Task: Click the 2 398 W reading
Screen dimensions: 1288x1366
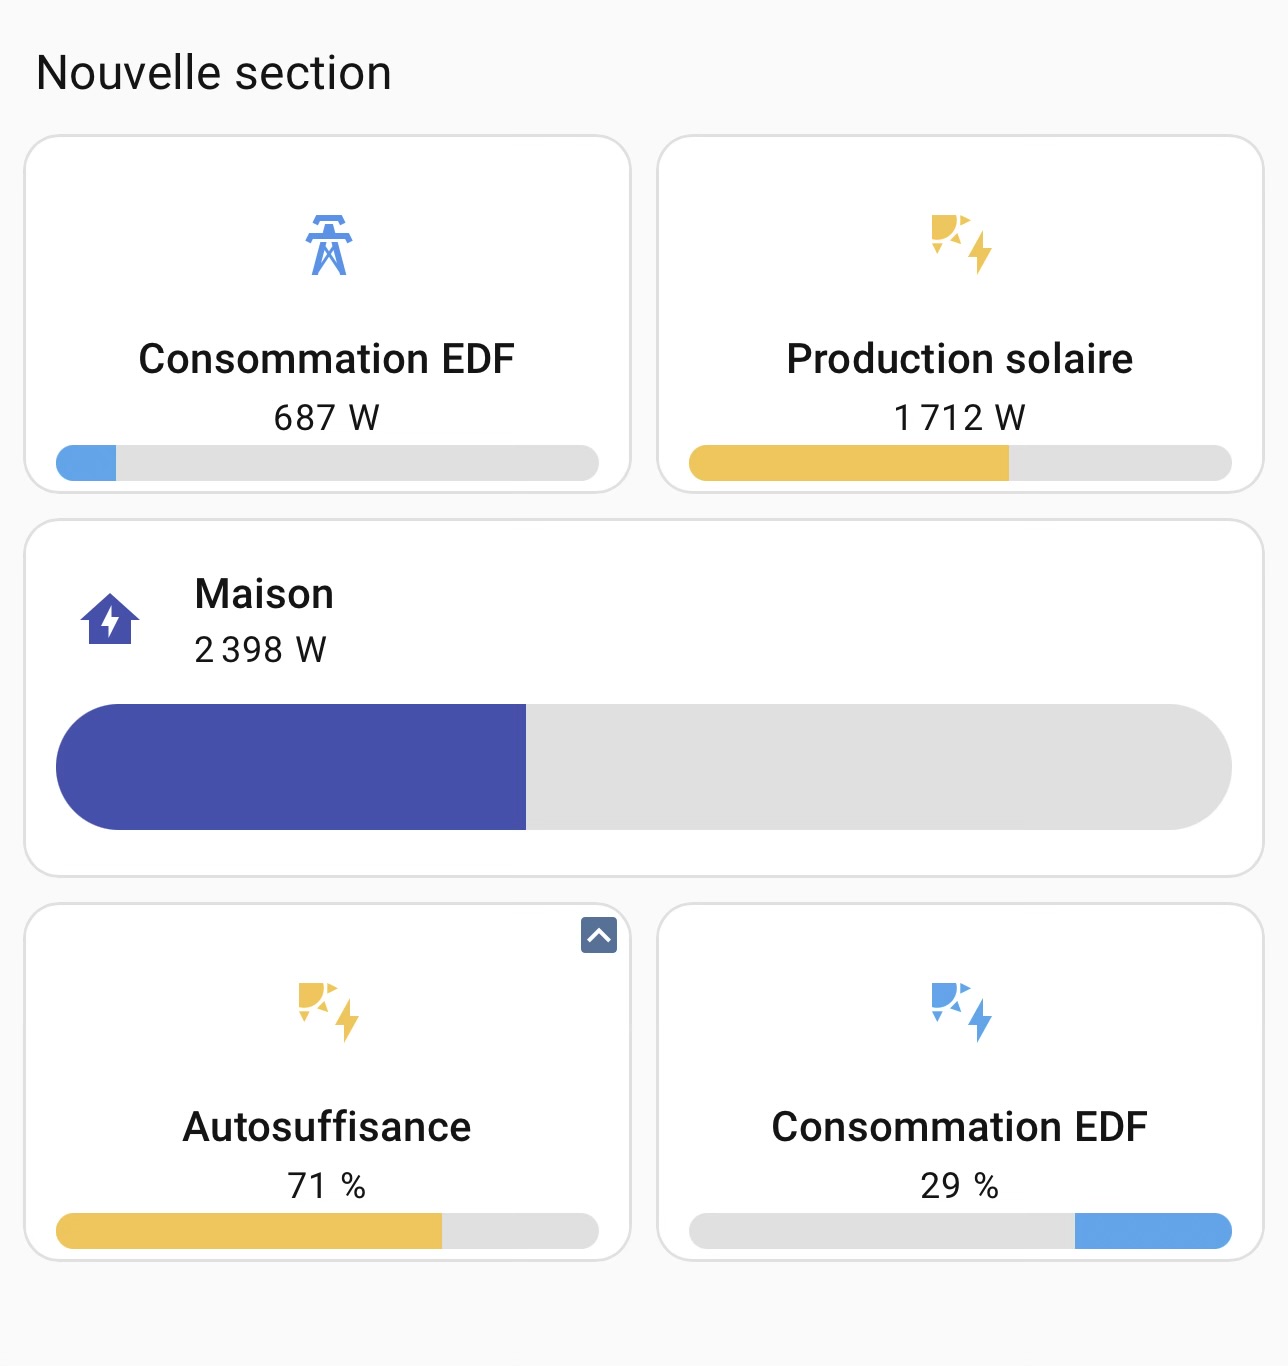Action: click(x=260, y=650)
